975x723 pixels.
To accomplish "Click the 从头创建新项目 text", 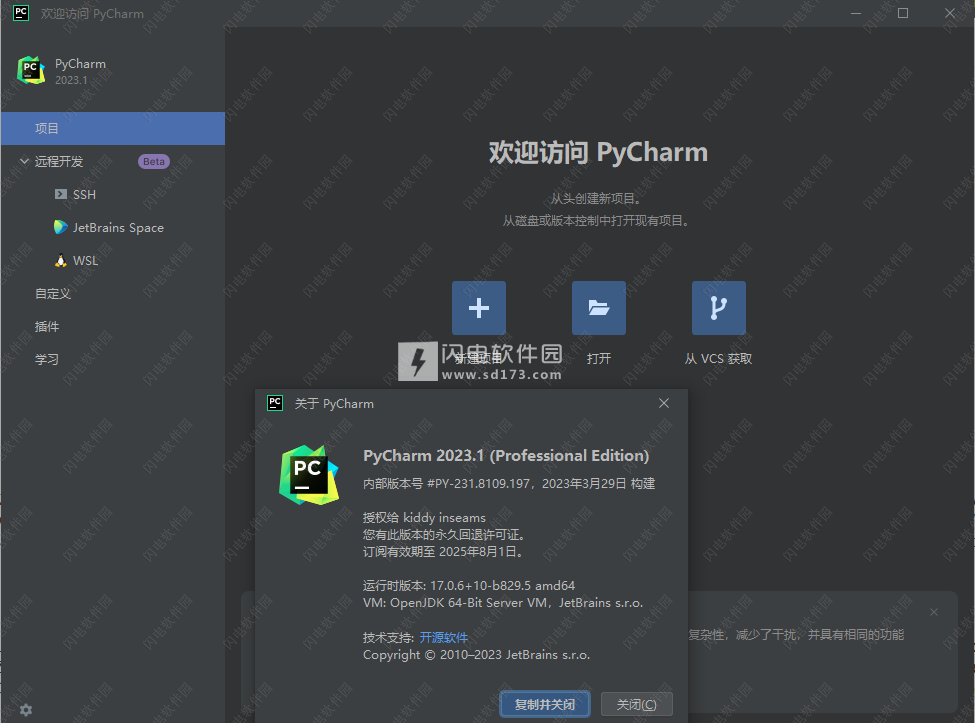I will click(596, 199).
